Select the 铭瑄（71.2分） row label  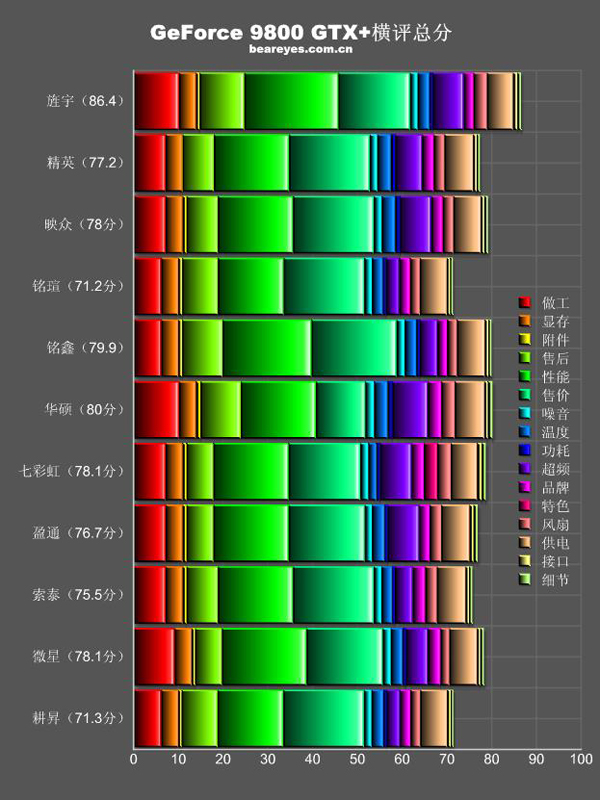[79, 286]
